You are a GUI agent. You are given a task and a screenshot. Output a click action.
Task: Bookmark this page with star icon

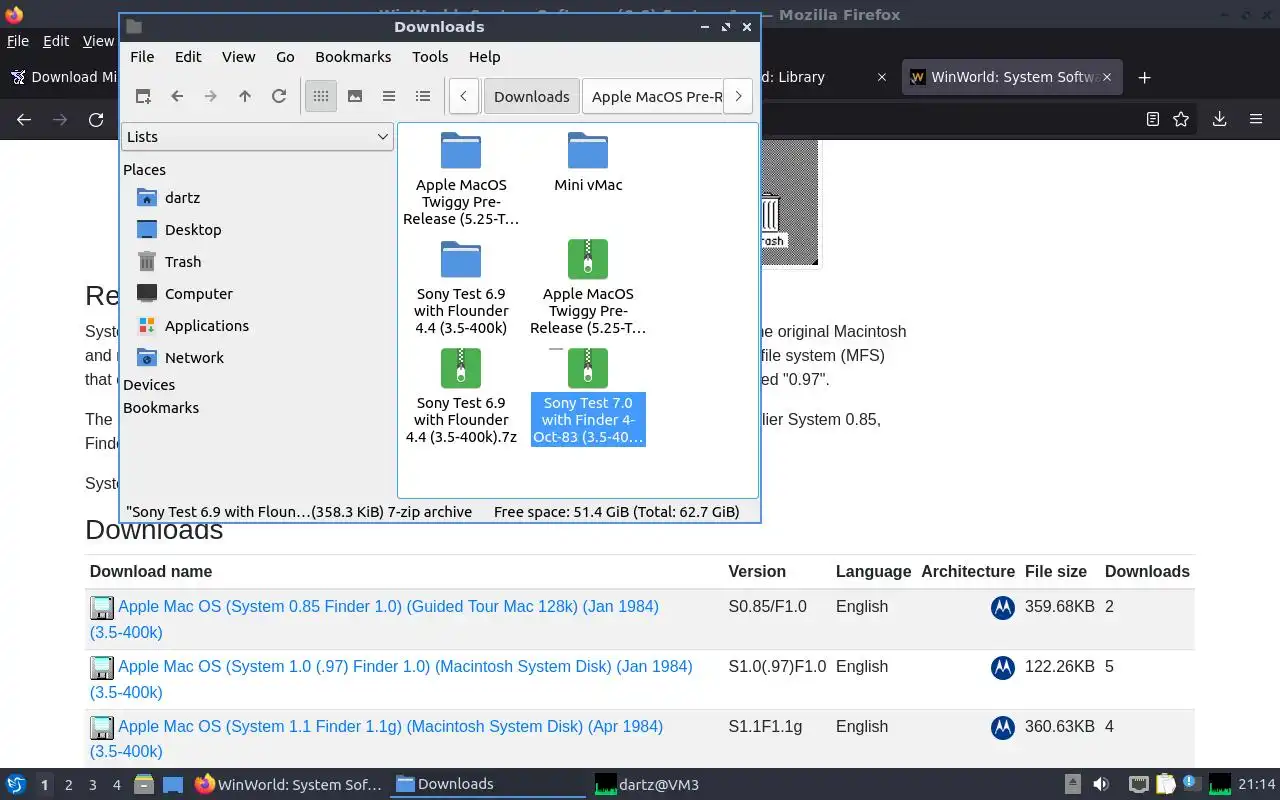click(1181, 119)
